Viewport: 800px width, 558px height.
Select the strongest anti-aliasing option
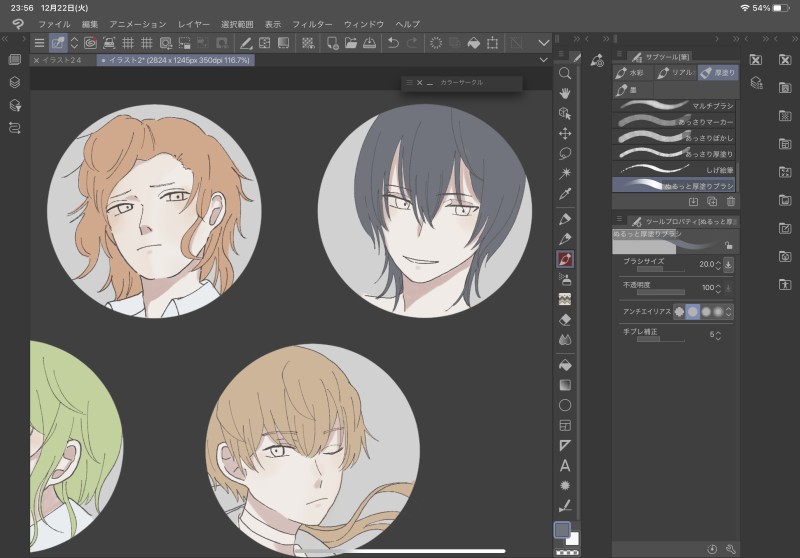pos(718,311)
